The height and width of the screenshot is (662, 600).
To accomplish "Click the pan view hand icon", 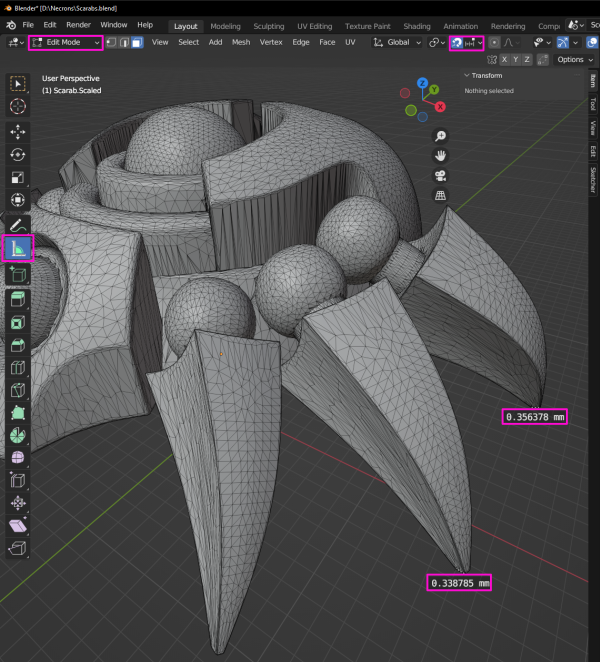I will click(x=440, y=156).
